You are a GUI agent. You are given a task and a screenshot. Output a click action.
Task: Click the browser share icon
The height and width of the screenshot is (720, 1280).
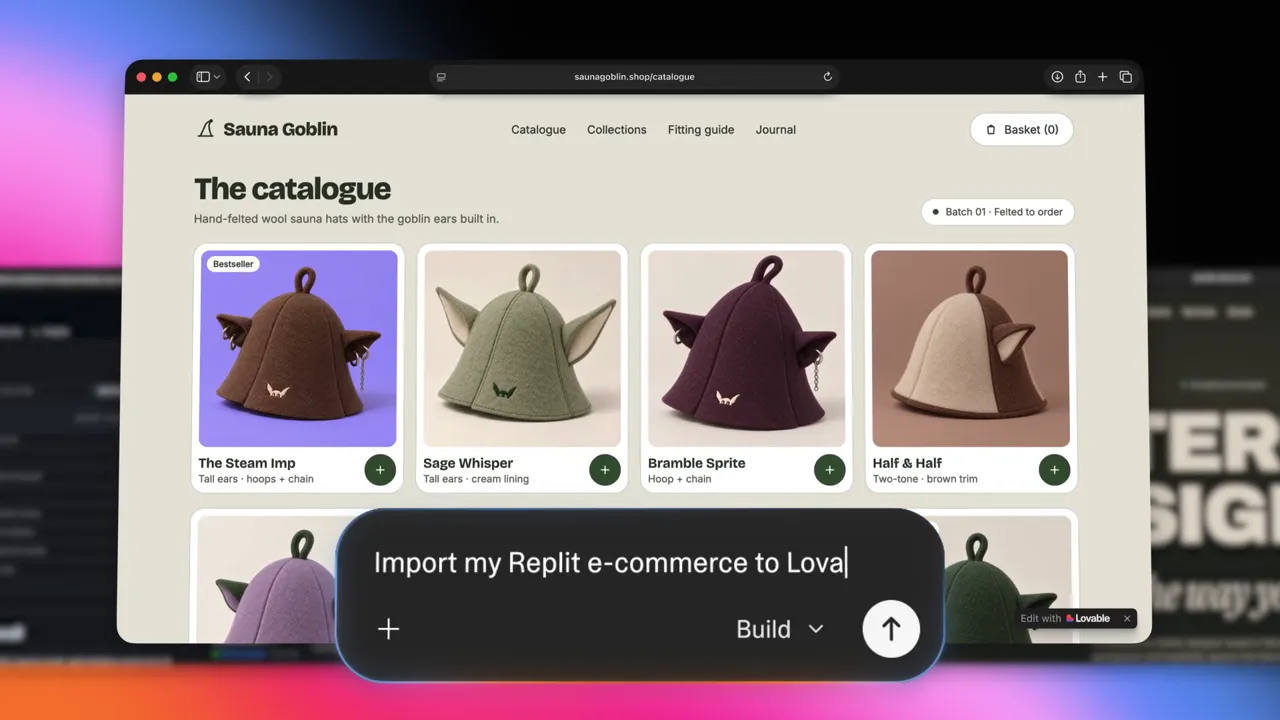pyautogui.click(x=1080, y=77)
